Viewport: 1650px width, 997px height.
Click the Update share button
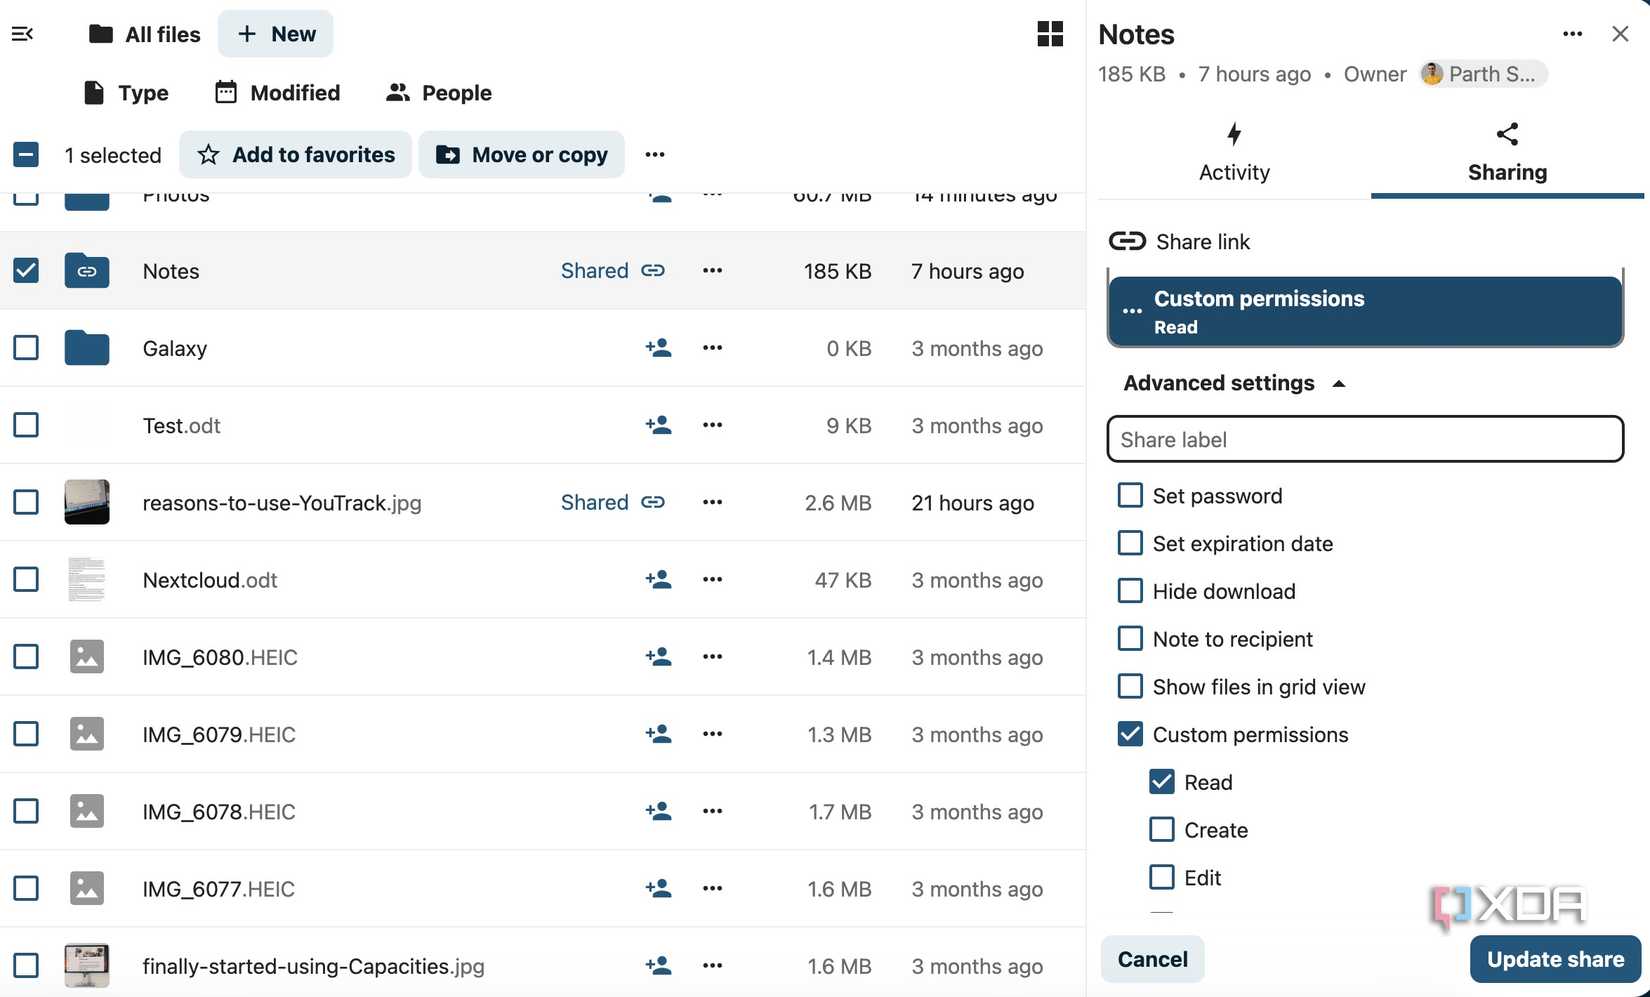point(1555,959)
